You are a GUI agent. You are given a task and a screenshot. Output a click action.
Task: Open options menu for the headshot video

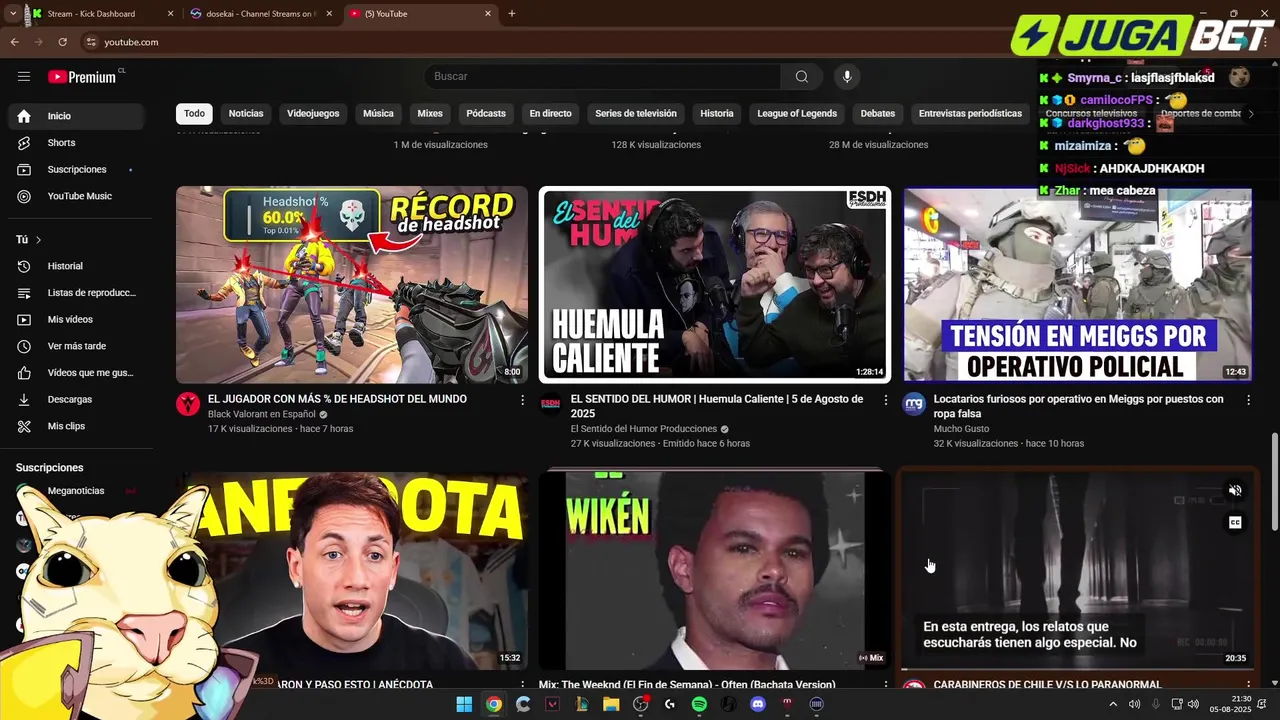[x=522, y=400]
